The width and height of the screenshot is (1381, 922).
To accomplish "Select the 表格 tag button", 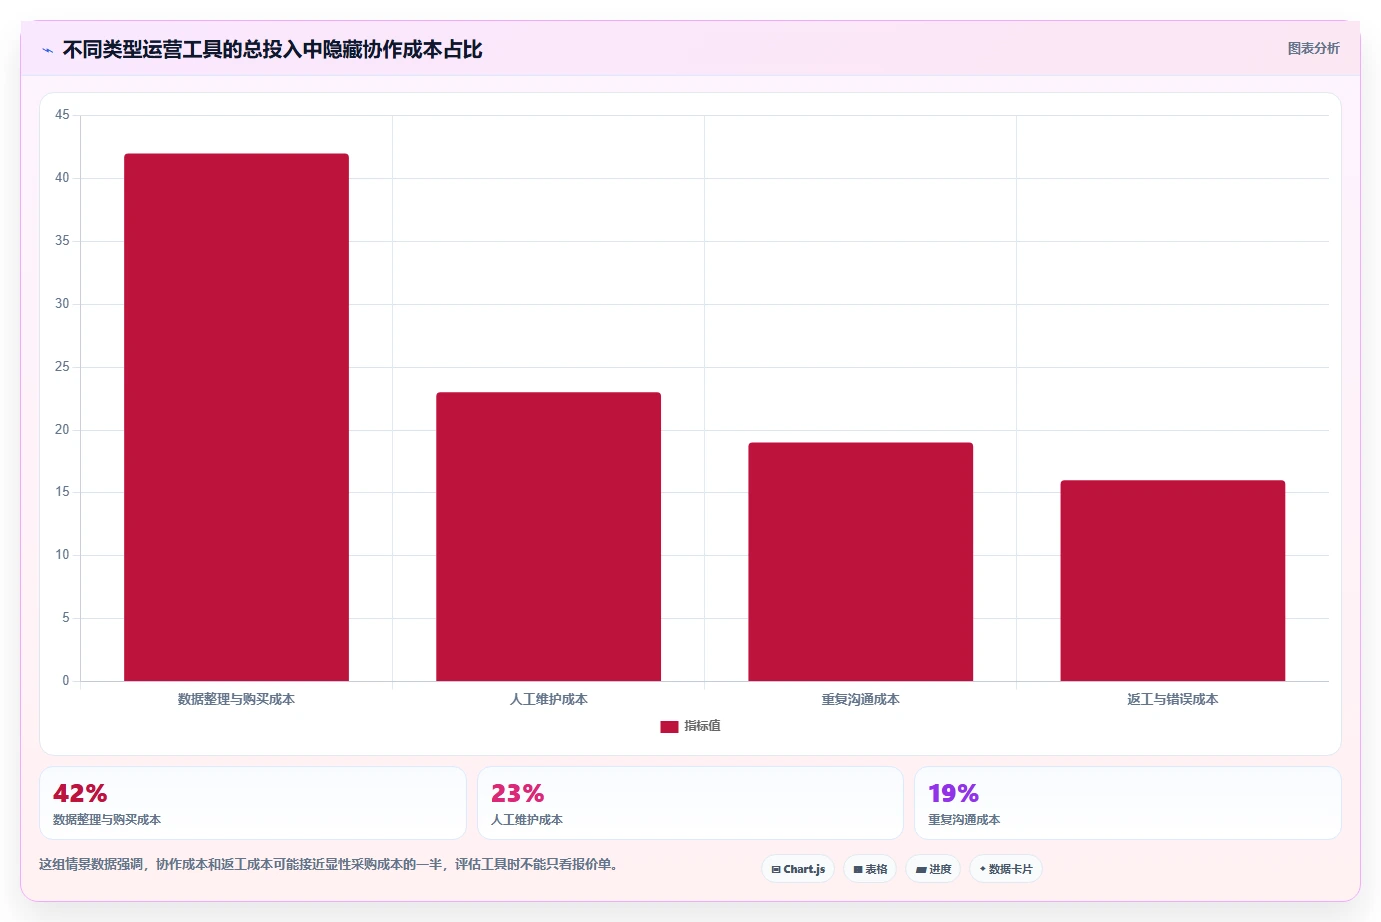I will pos(870,869).
